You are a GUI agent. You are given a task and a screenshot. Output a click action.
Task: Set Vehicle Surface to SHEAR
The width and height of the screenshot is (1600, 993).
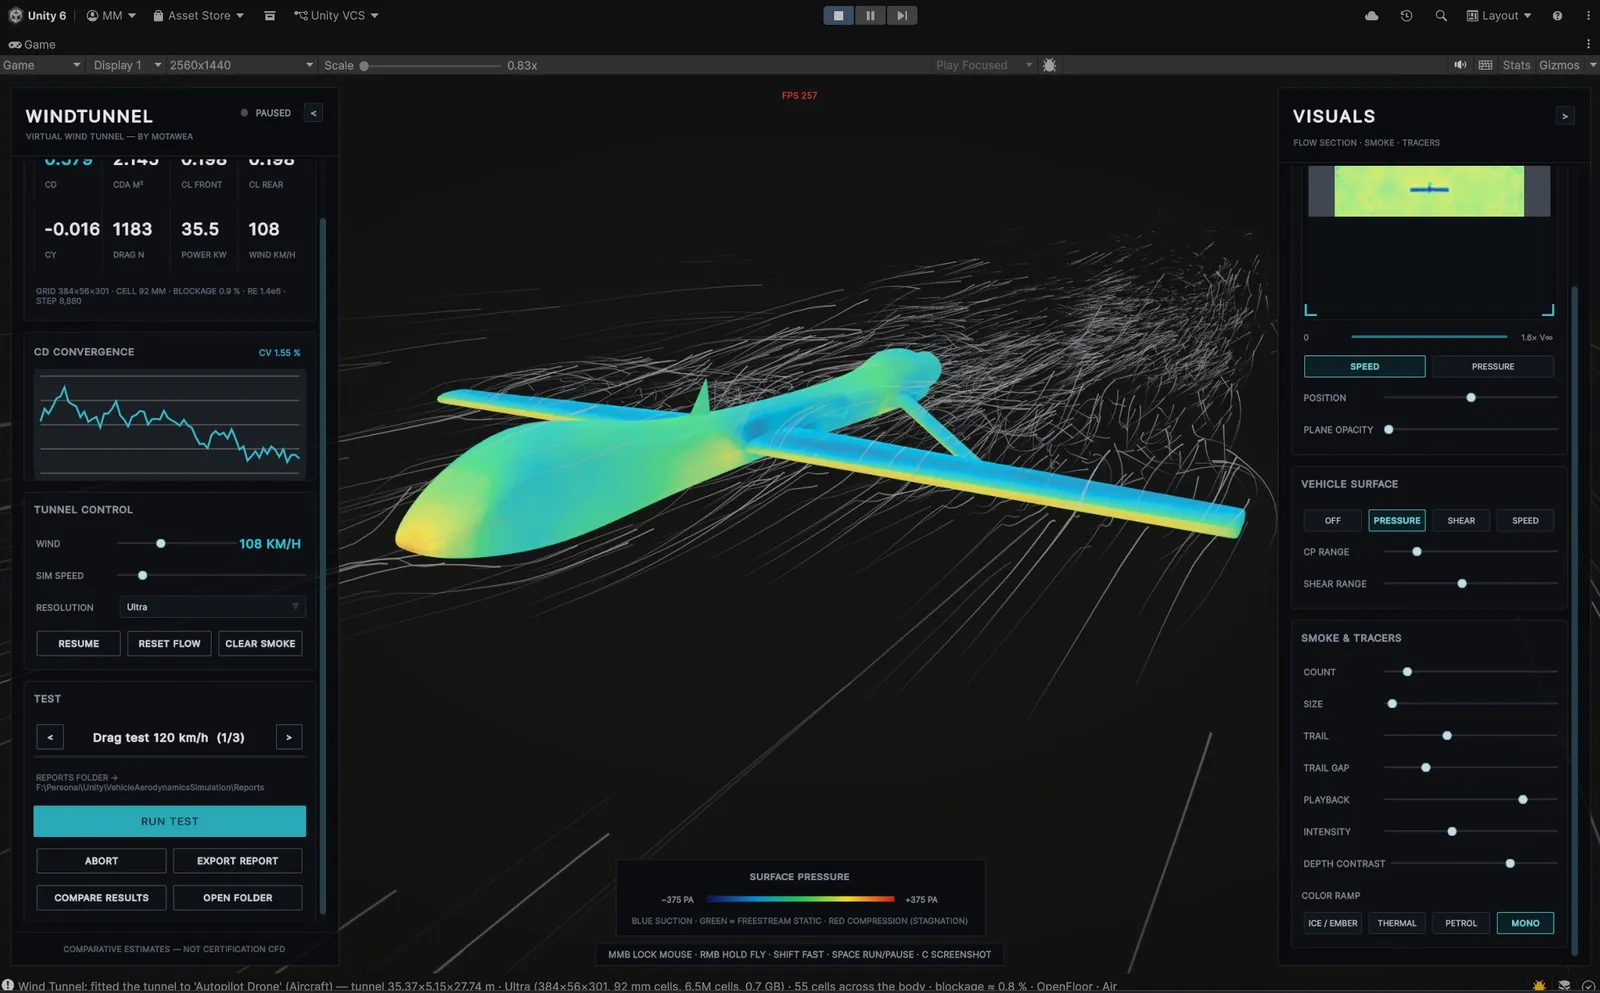[1461, 521]
